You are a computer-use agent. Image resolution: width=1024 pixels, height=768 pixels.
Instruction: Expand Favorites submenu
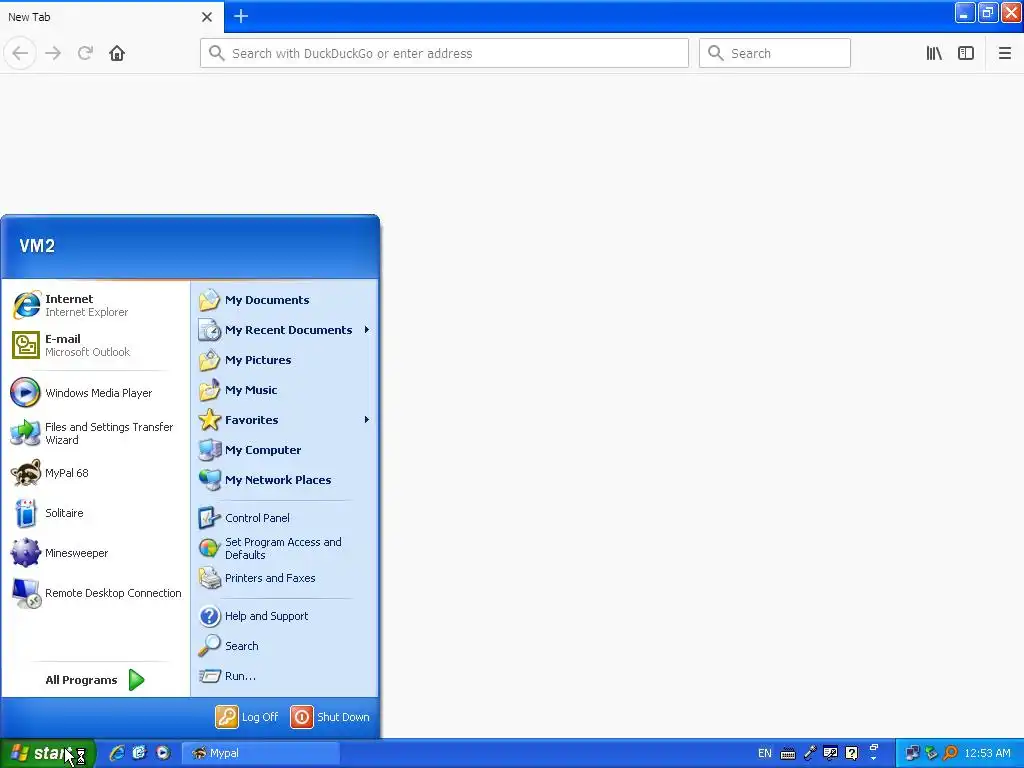[284, 420]
